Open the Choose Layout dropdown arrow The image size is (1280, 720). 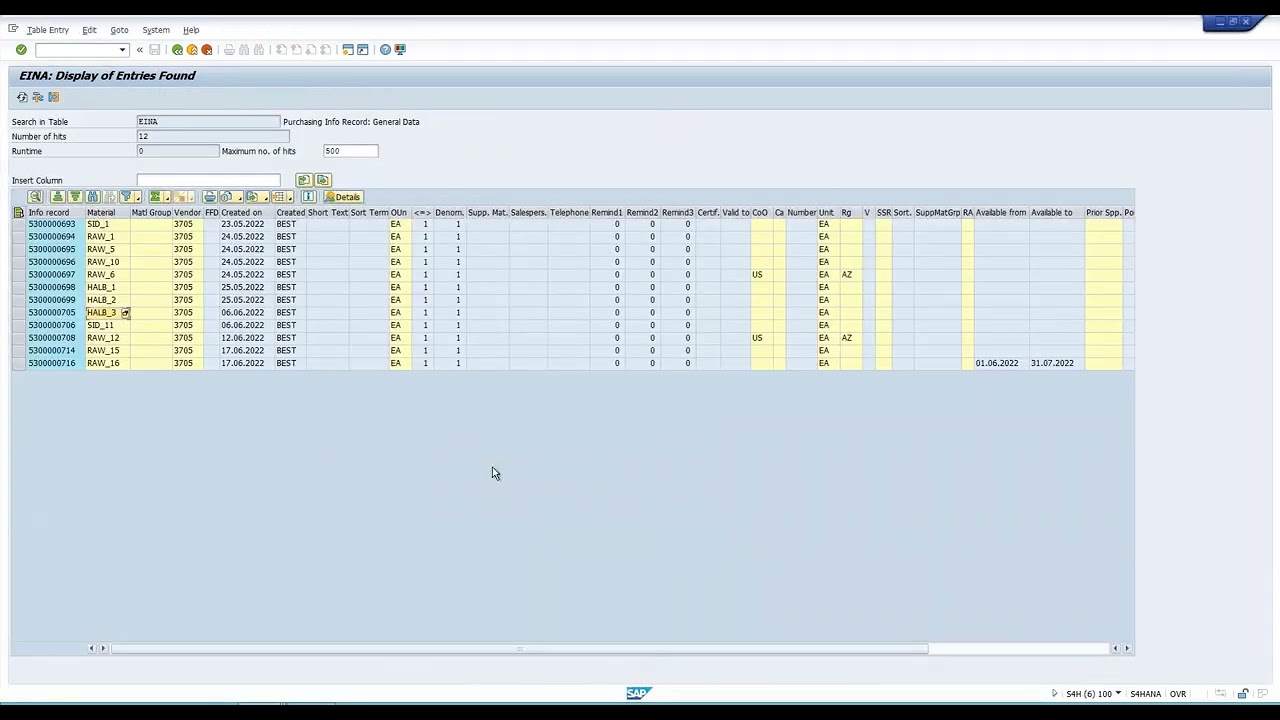pos(290,198)
